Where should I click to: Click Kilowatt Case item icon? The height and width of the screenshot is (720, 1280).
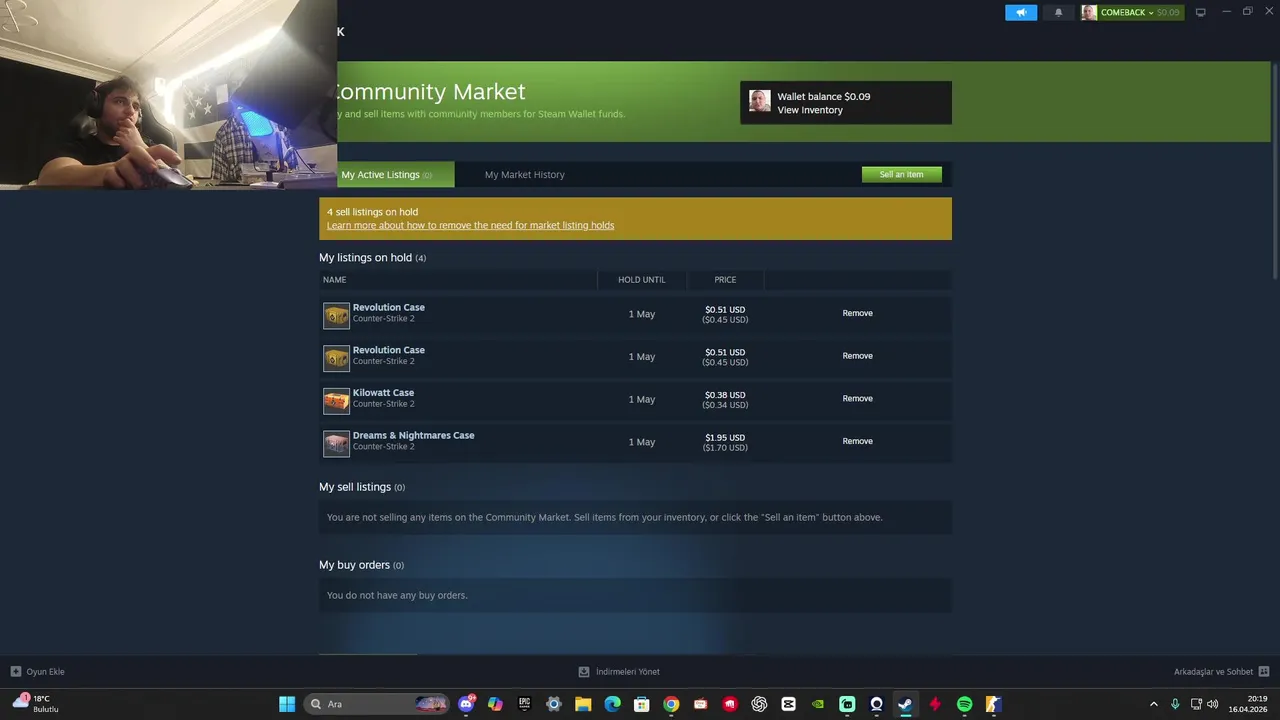pos(336,401)
